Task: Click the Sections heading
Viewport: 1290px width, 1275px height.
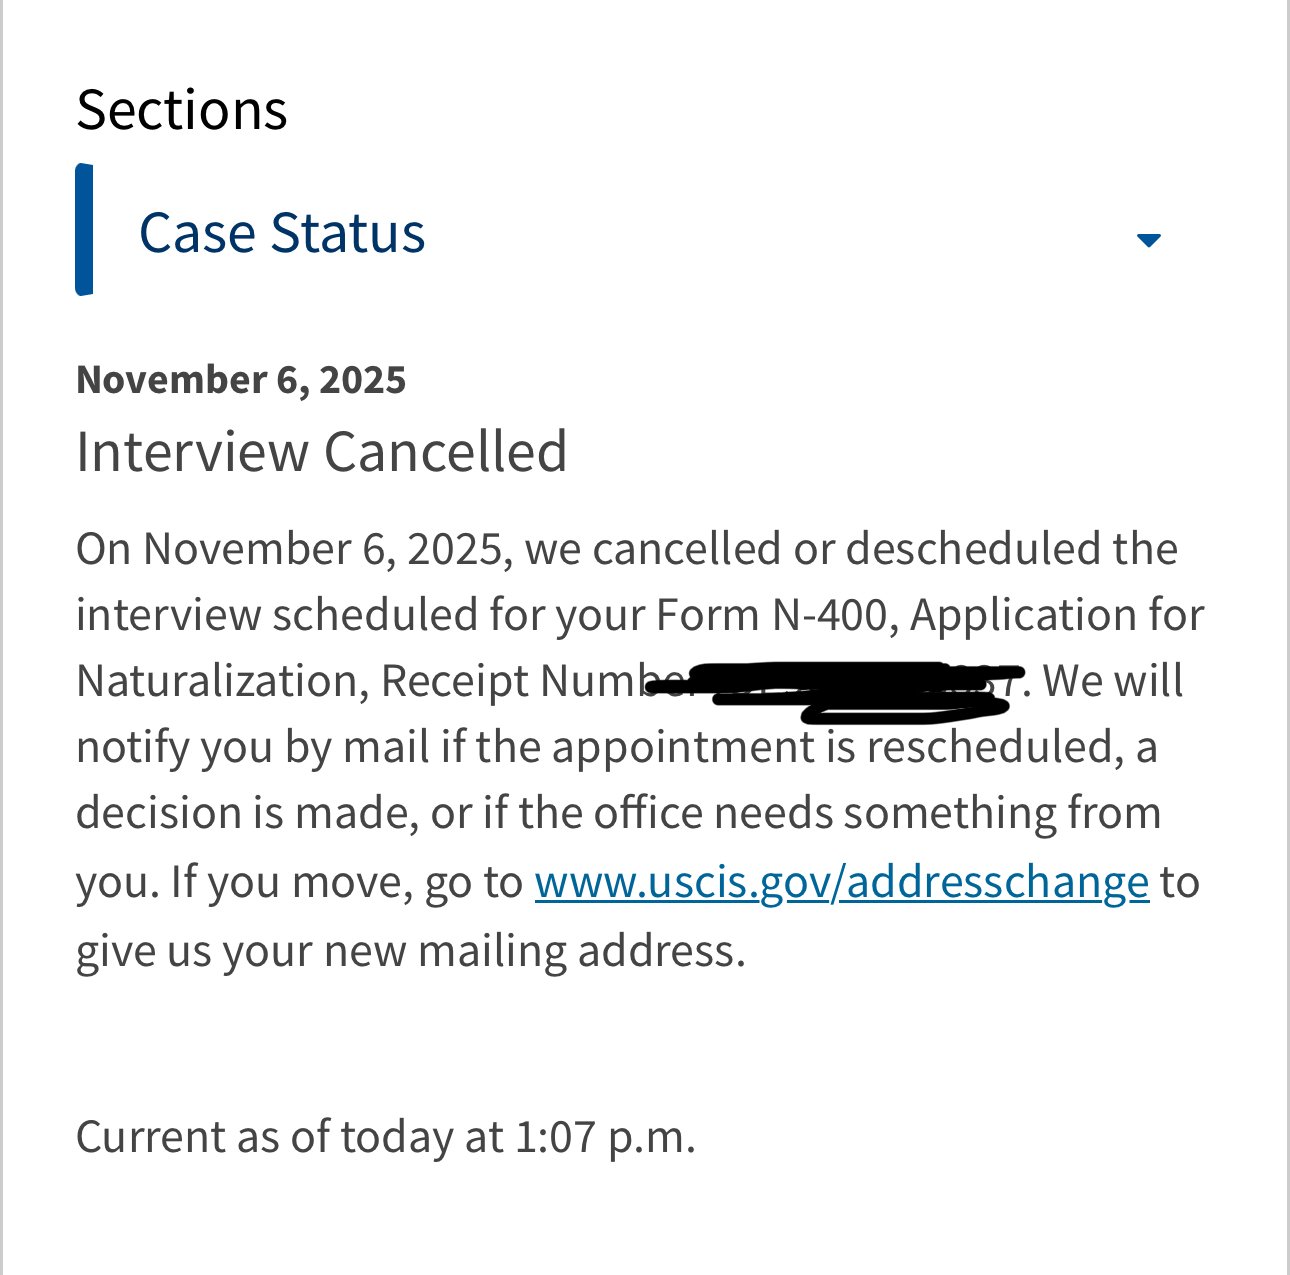Action: [182, 109]
